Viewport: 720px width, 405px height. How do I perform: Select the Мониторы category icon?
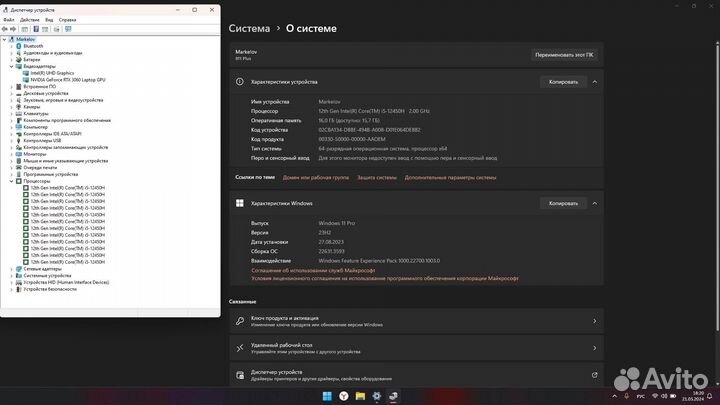[x=19, y=154]
